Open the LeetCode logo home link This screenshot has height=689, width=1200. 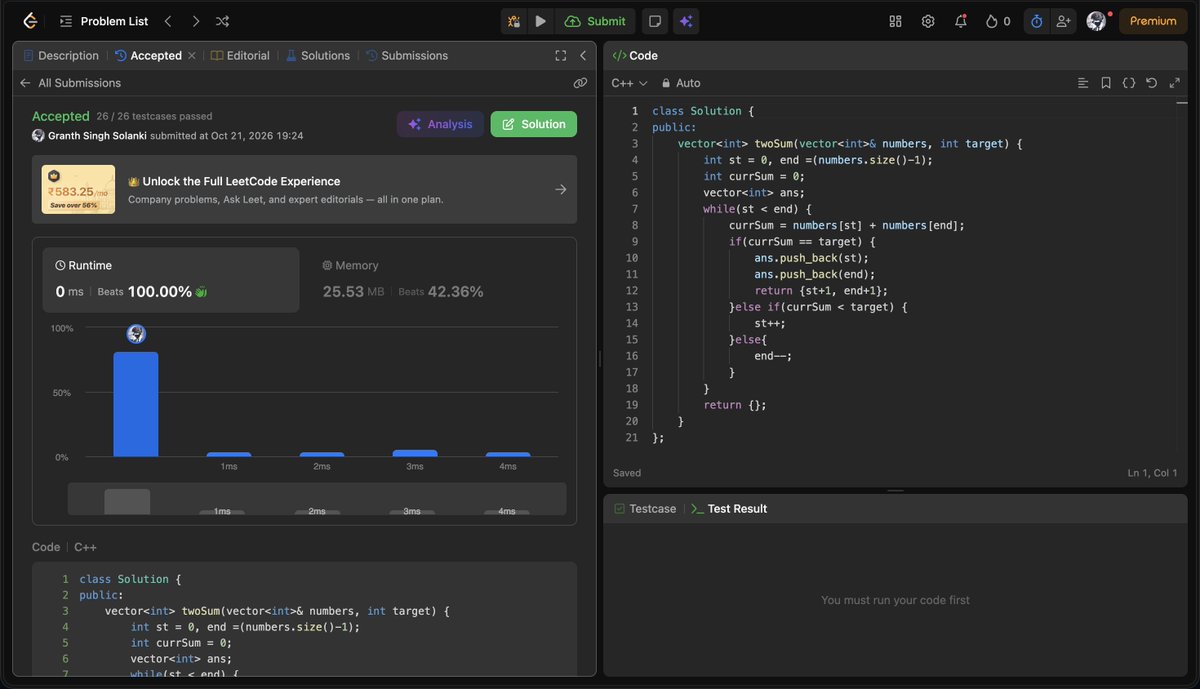tap(30, 21)
